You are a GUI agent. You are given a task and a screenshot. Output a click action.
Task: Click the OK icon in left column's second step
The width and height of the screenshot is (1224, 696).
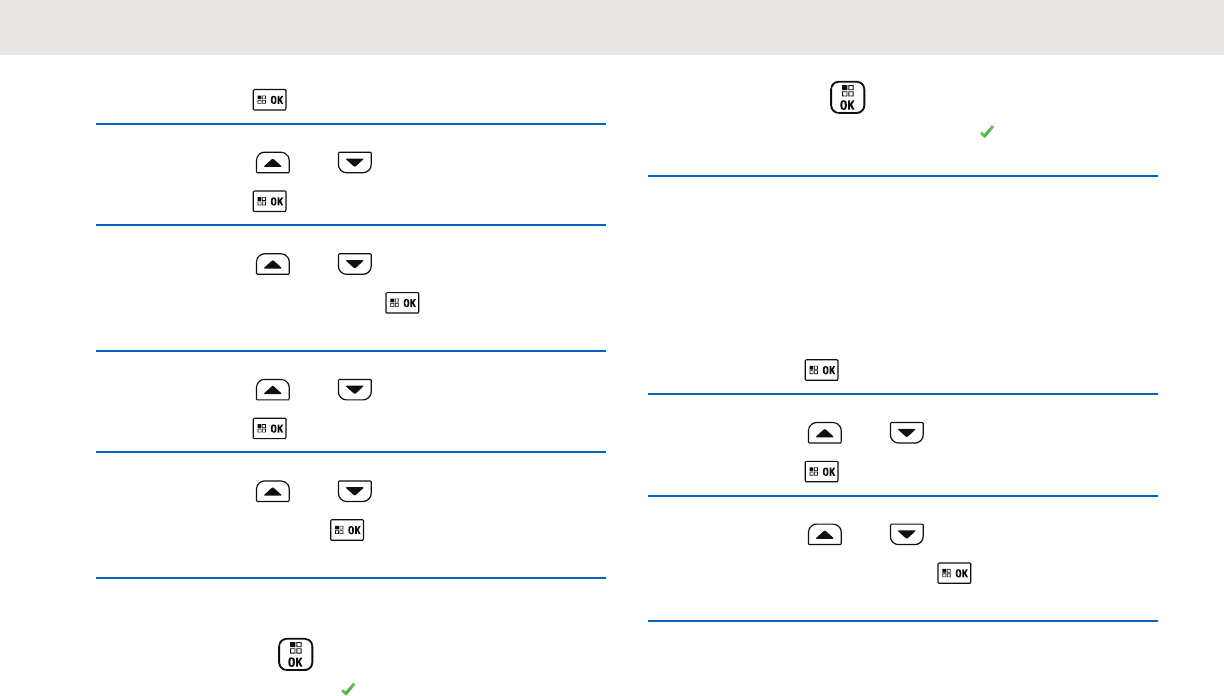point(270,201)
